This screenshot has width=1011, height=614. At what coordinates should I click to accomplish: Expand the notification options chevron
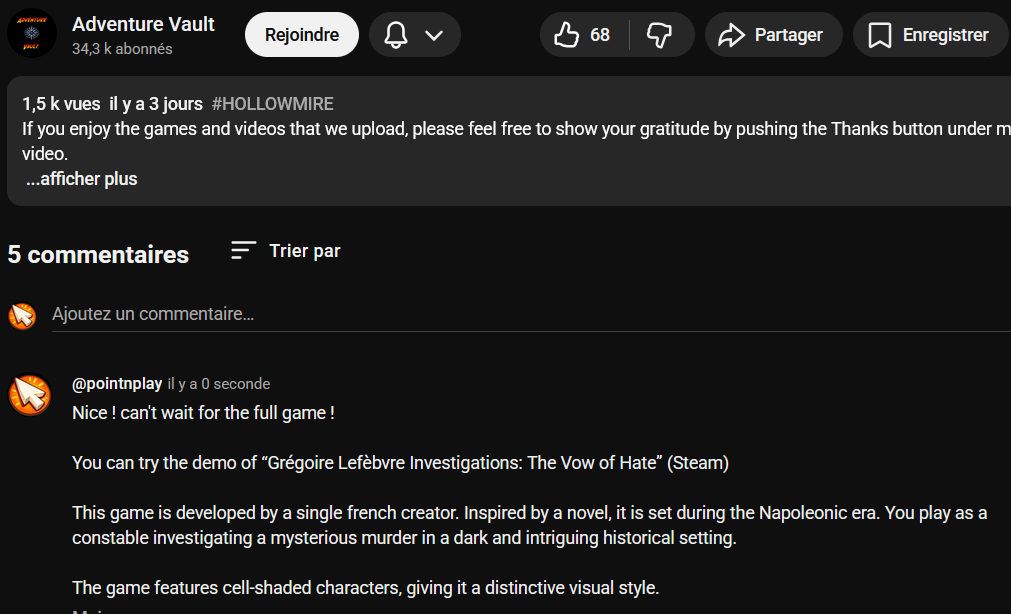click(x=434, y=35)
